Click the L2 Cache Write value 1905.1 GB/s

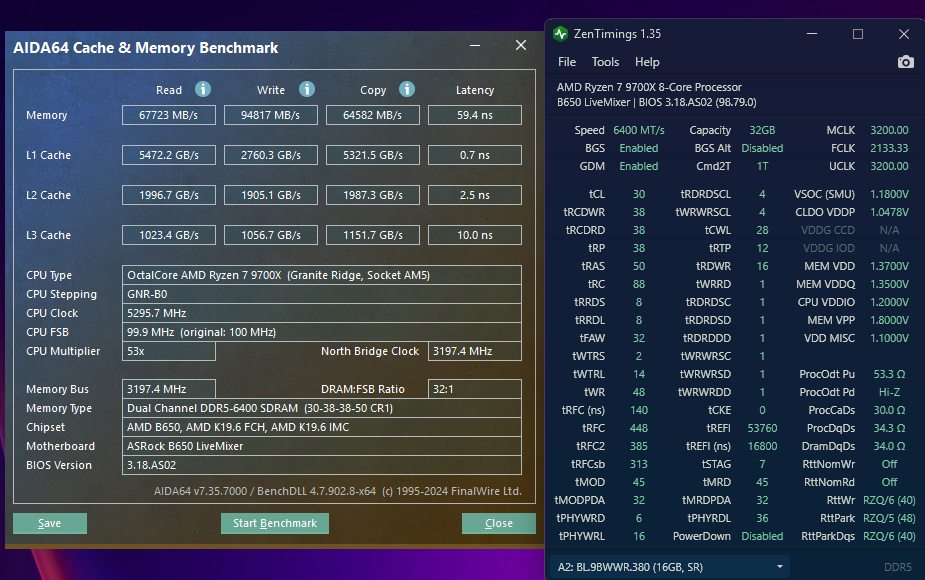point(271,195)
